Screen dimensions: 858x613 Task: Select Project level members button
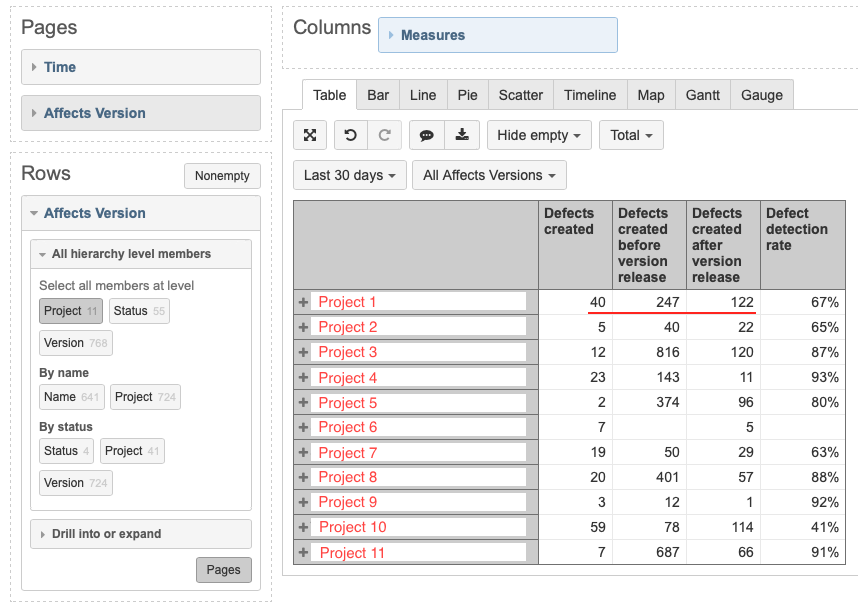coord(71,311)
